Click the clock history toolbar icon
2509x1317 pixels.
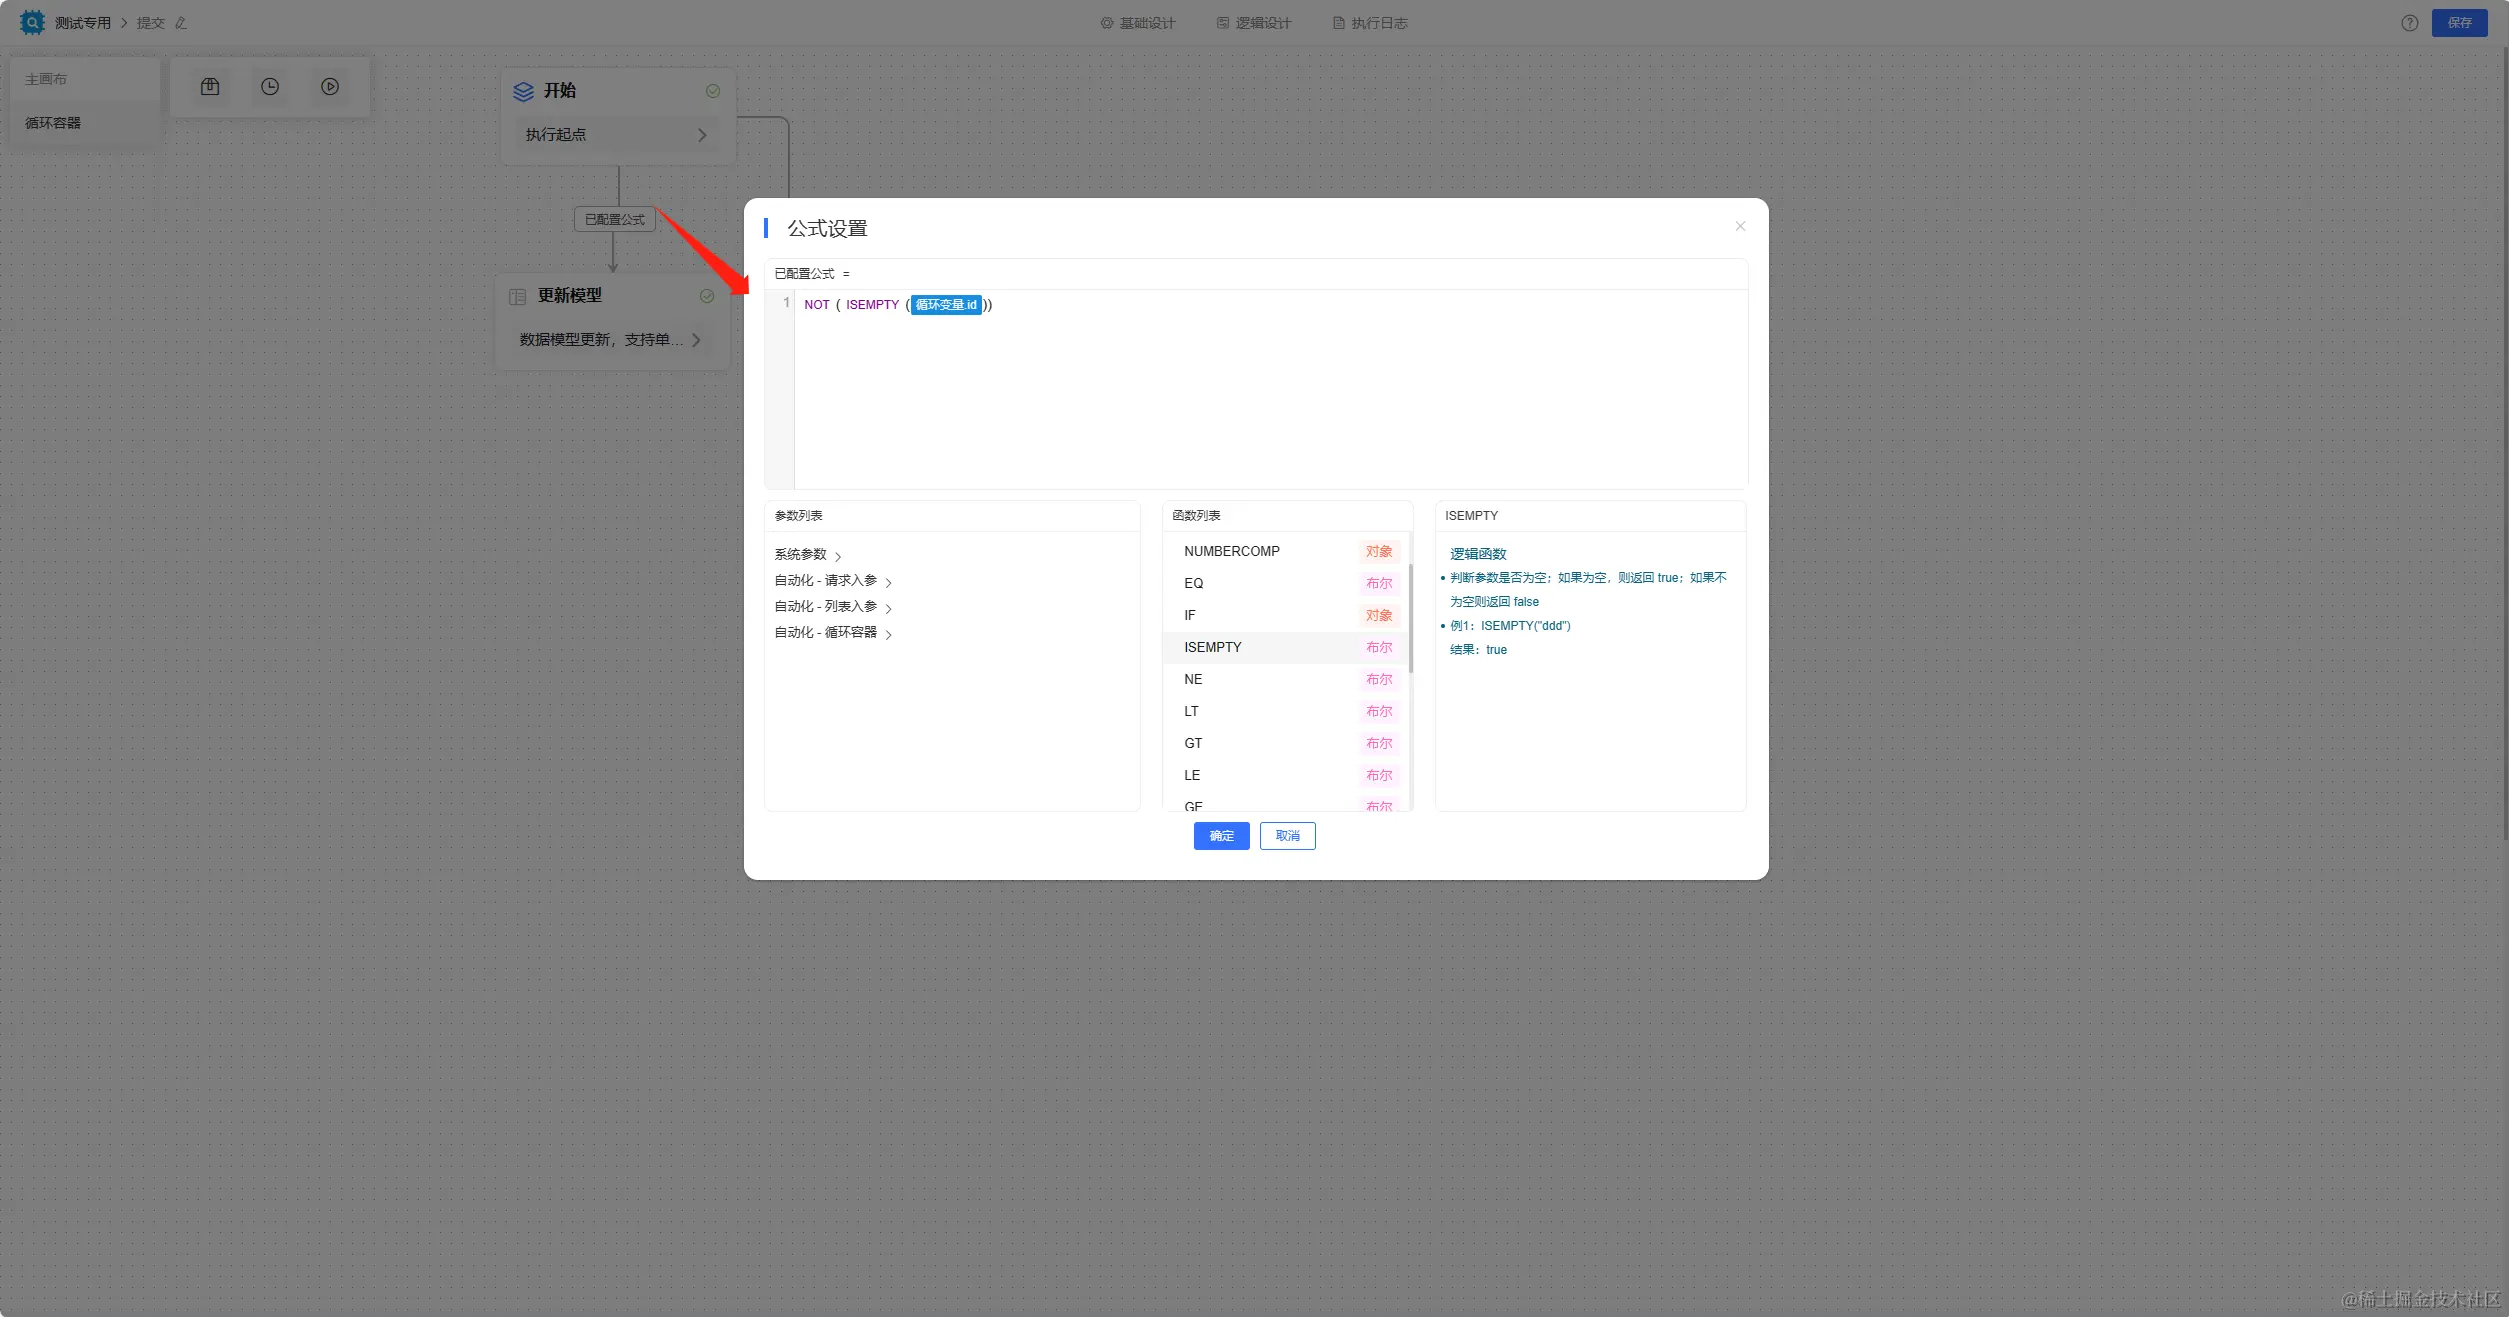click(x=270, y=87)
